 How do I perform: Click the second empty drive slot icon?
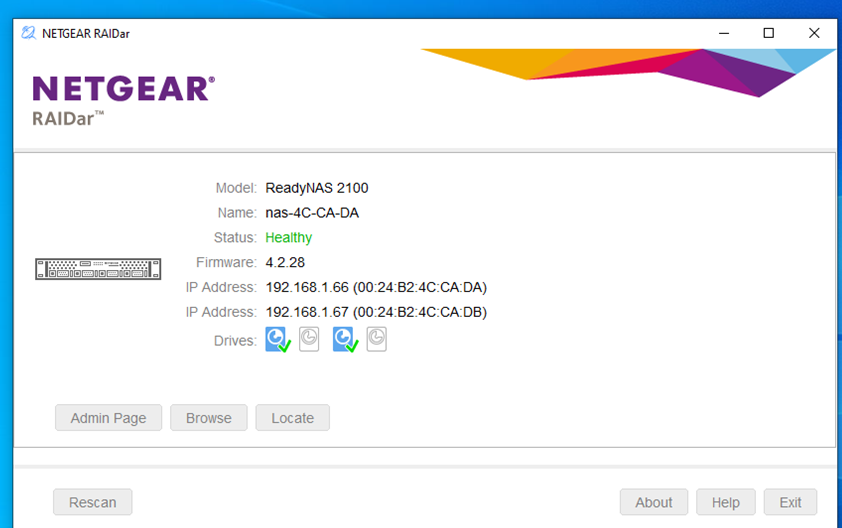coord(309,339)
